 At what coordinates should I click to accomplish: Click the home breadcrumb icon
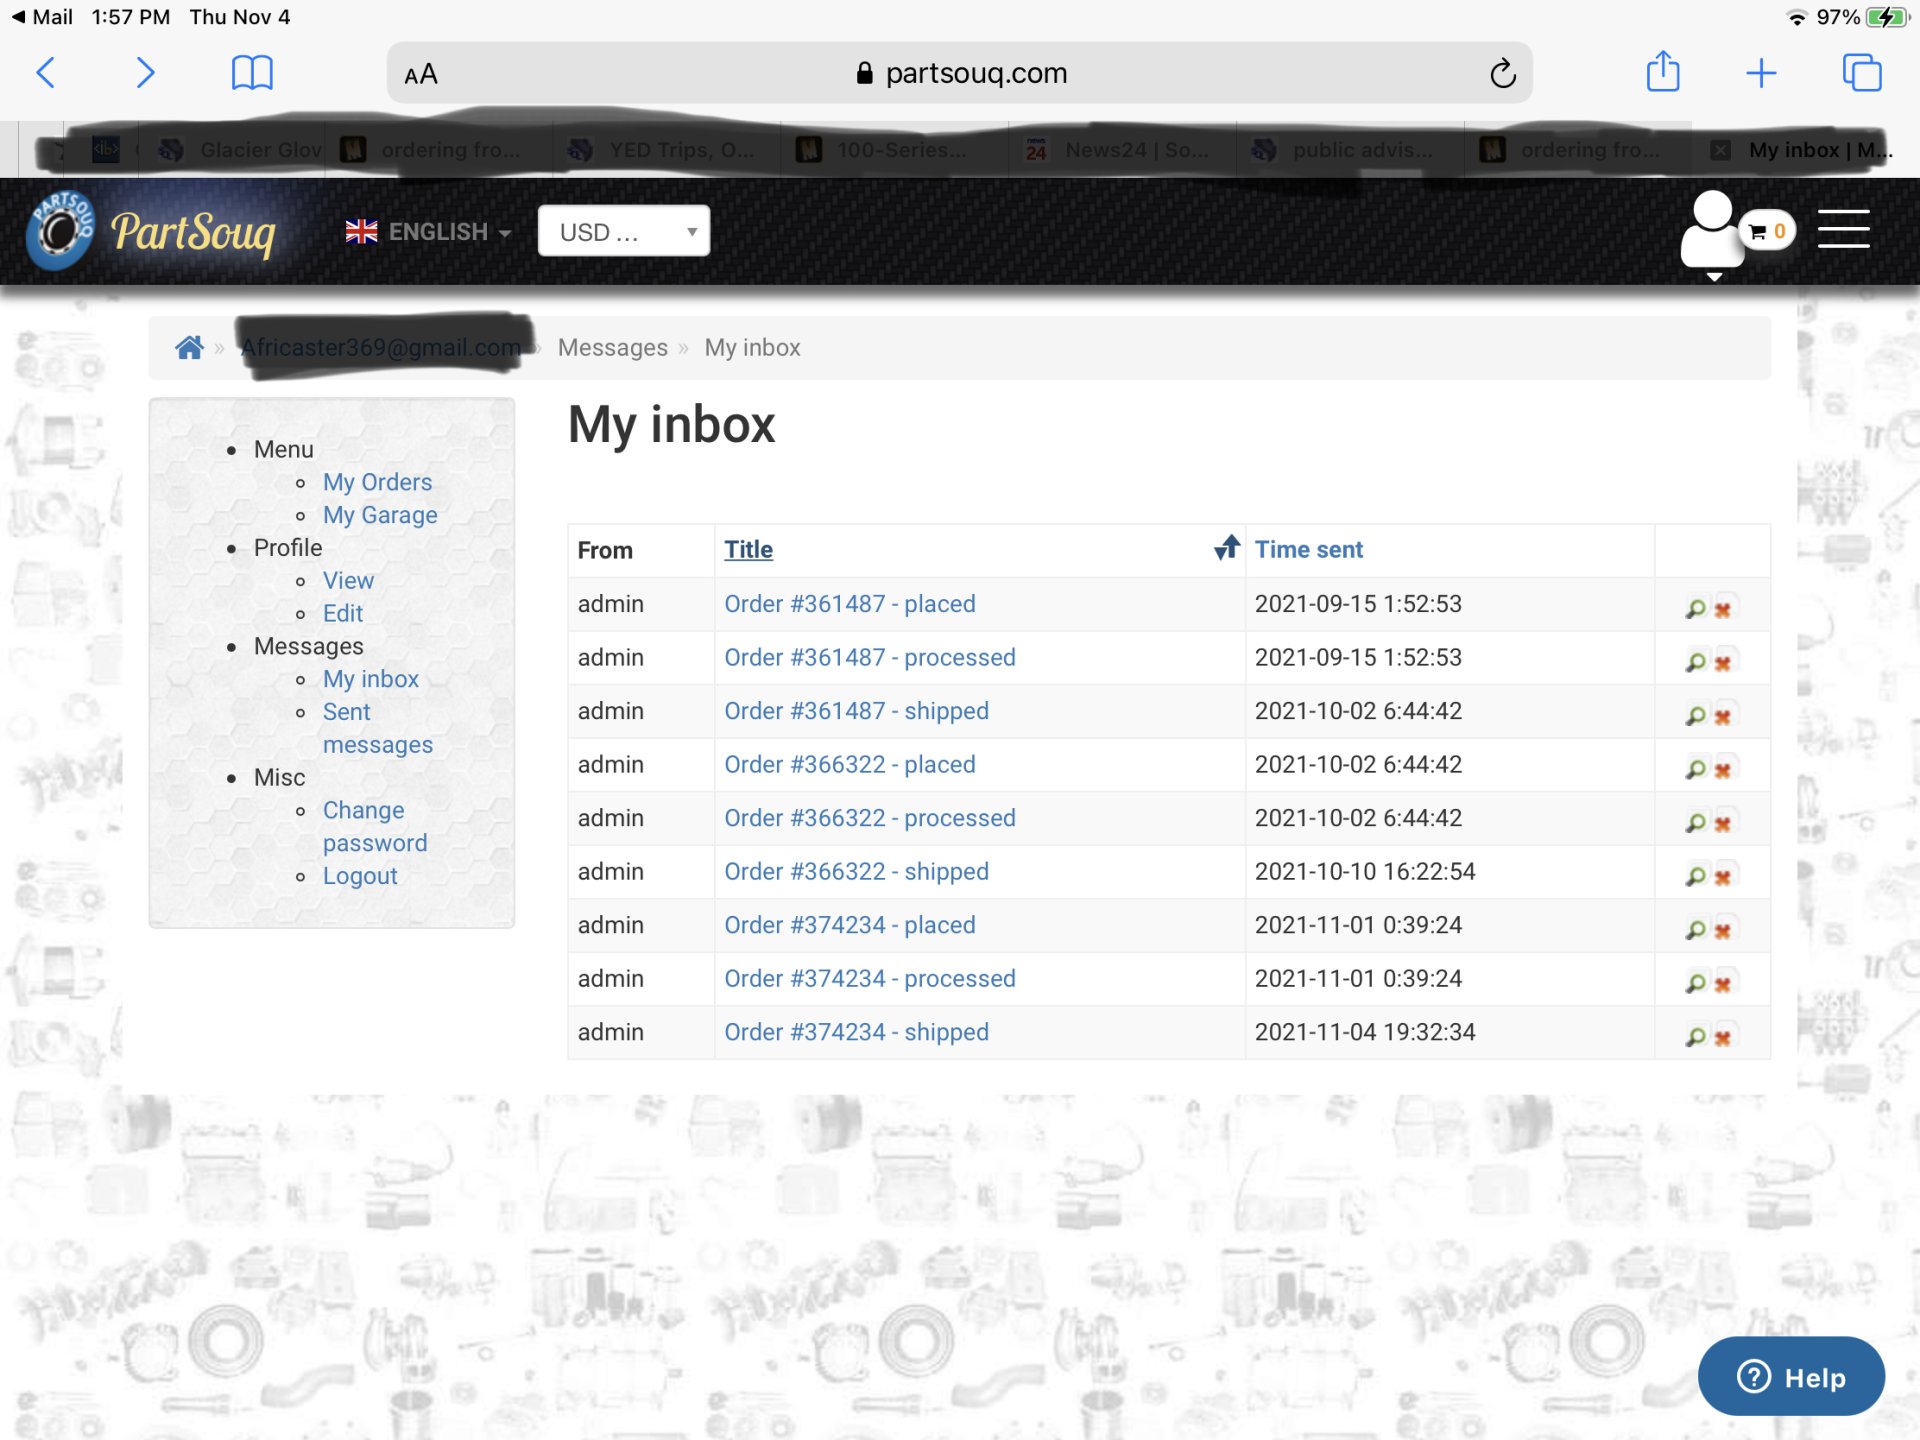click(189, 347)
